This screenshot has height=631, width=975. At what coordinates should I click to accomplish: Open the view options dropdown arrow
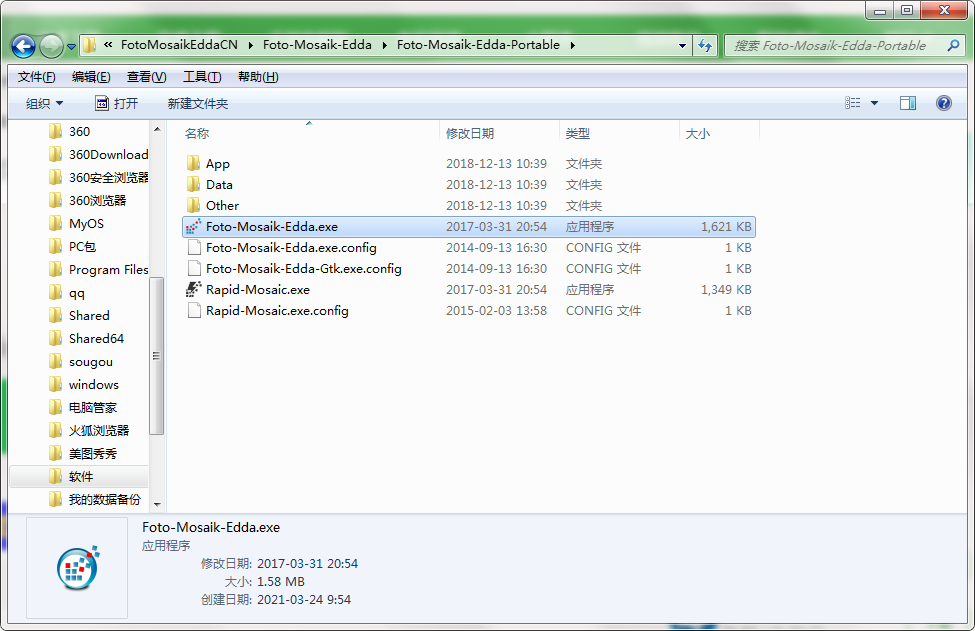tap(874, 103)
